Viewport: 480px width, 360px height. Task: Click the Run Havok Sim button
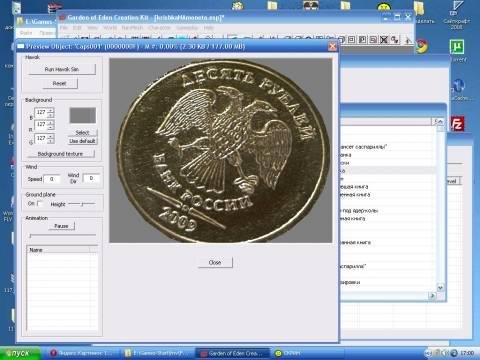click(x=62, y=69)
